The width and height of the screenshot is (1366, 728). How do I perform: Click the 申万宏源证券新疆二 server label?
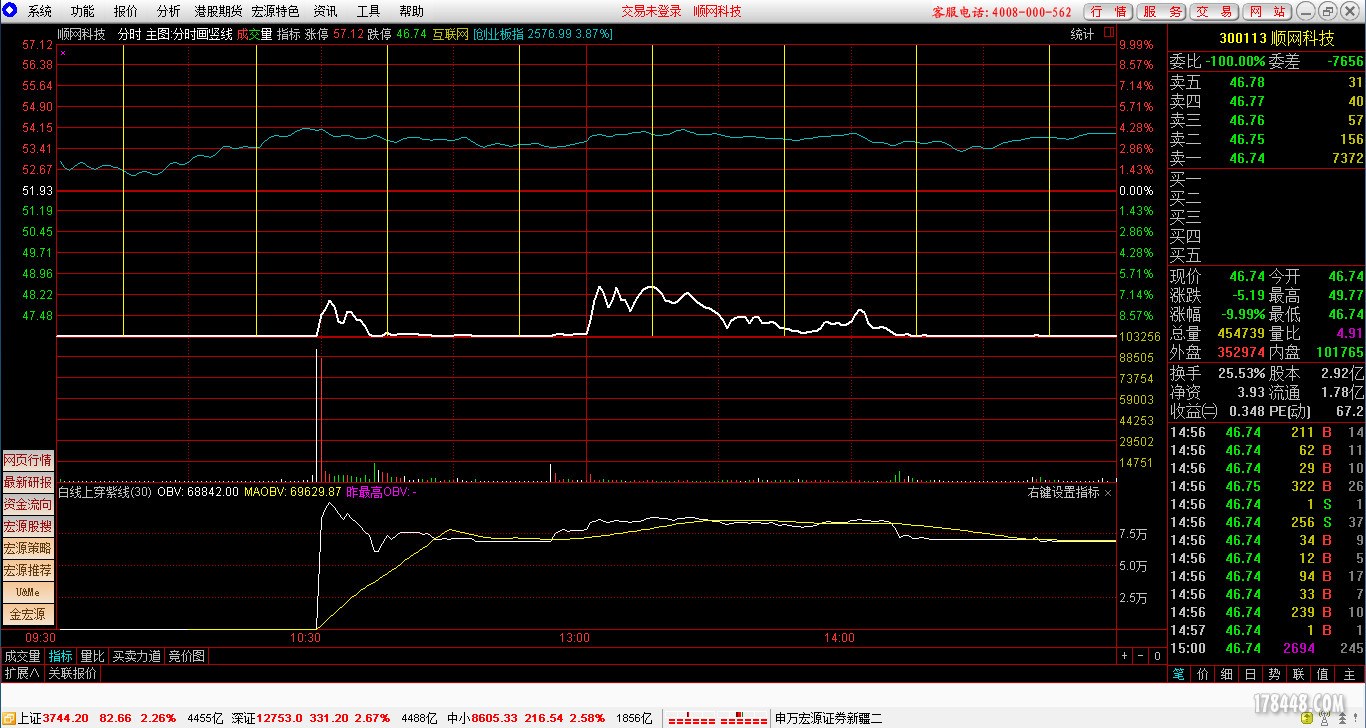click(829, 718)
